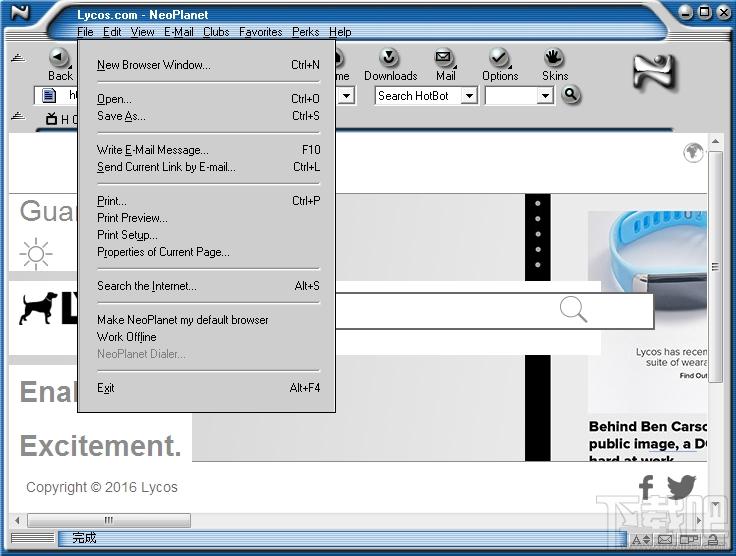This screenshot has width=736, height=556.
Task: Click the status bar windows icon
Action: pyautogui.click(x=690, y=540)
